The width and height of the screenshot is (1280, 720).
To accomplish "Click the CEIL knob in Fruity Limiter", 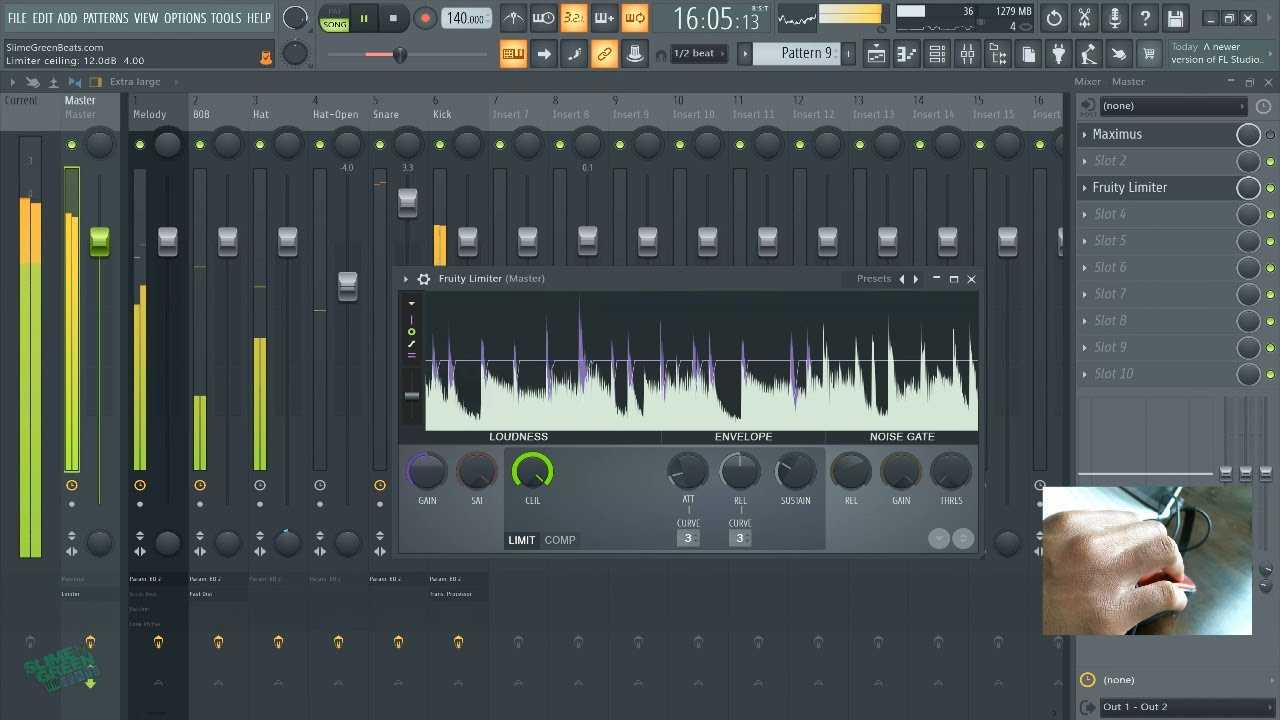I will click(x=532, y=471).
